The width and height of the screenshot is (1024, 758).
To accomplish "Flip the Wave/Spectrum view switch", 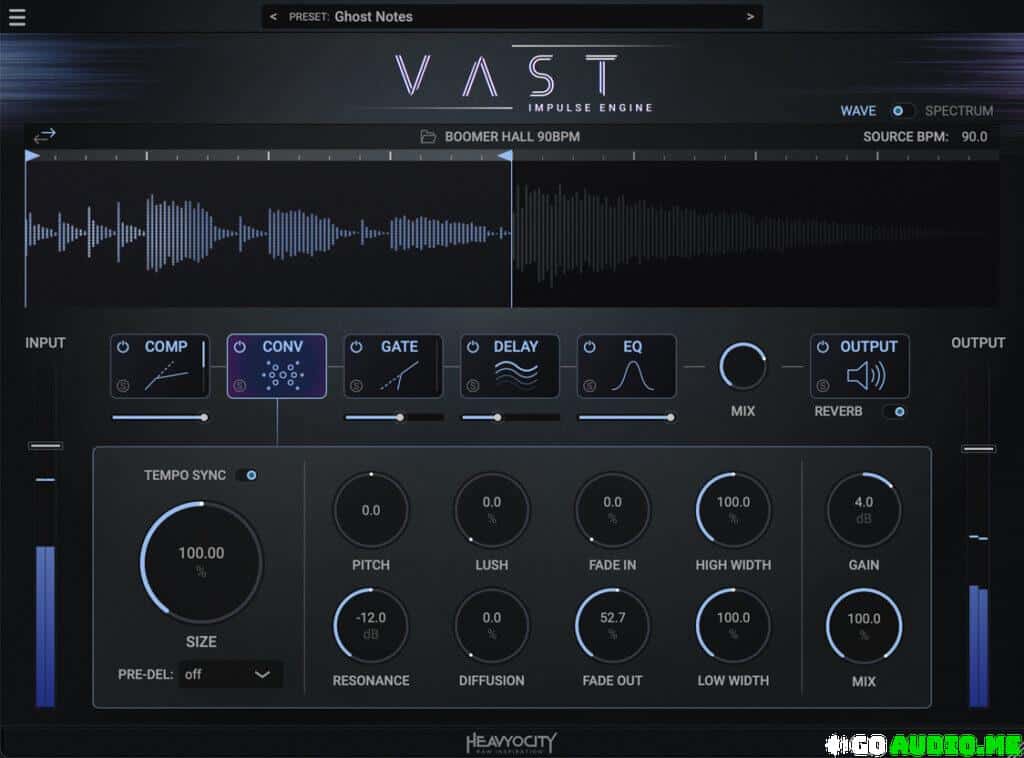I will click(902, 111).
